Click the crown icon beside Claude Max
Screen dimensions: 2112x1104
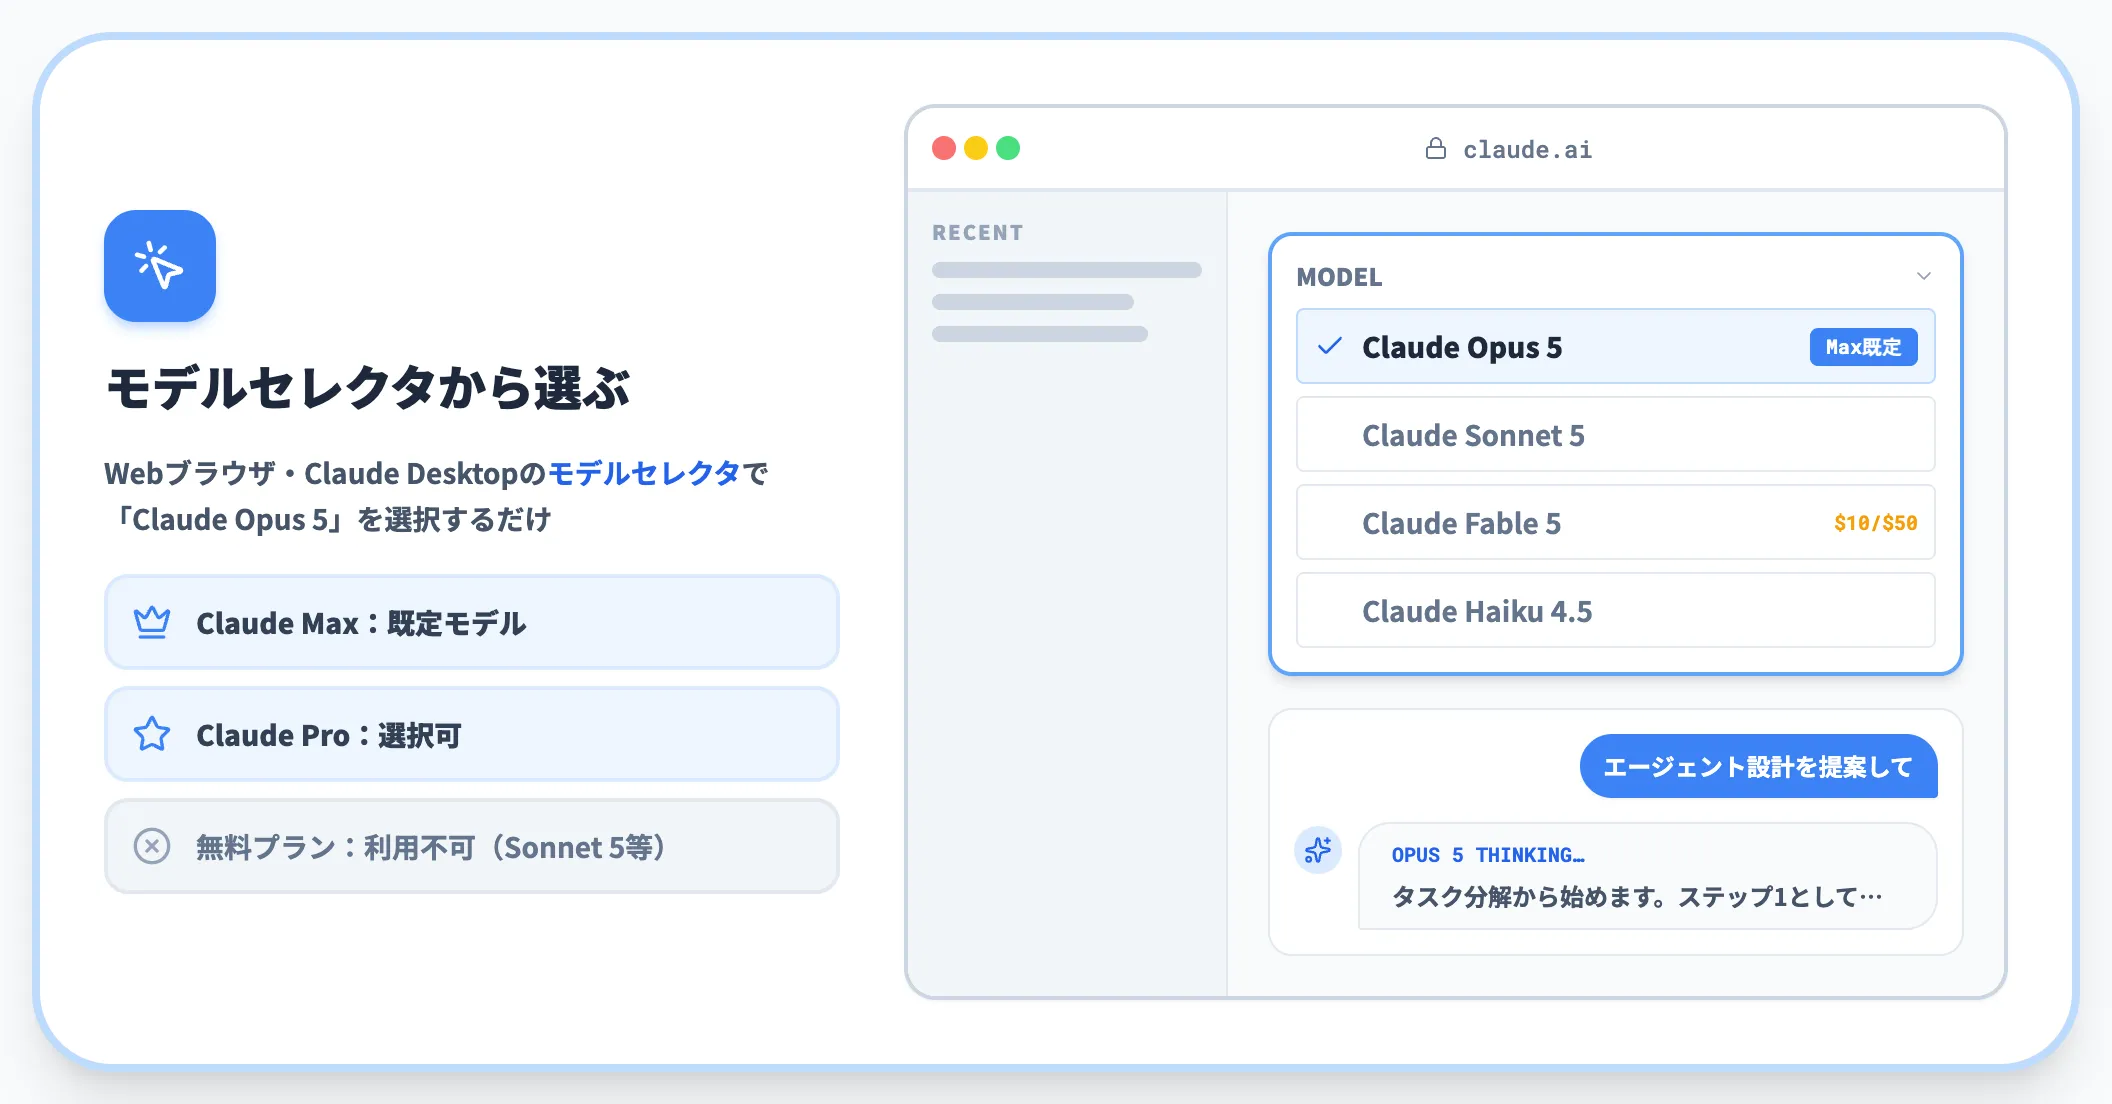point(152,623)
